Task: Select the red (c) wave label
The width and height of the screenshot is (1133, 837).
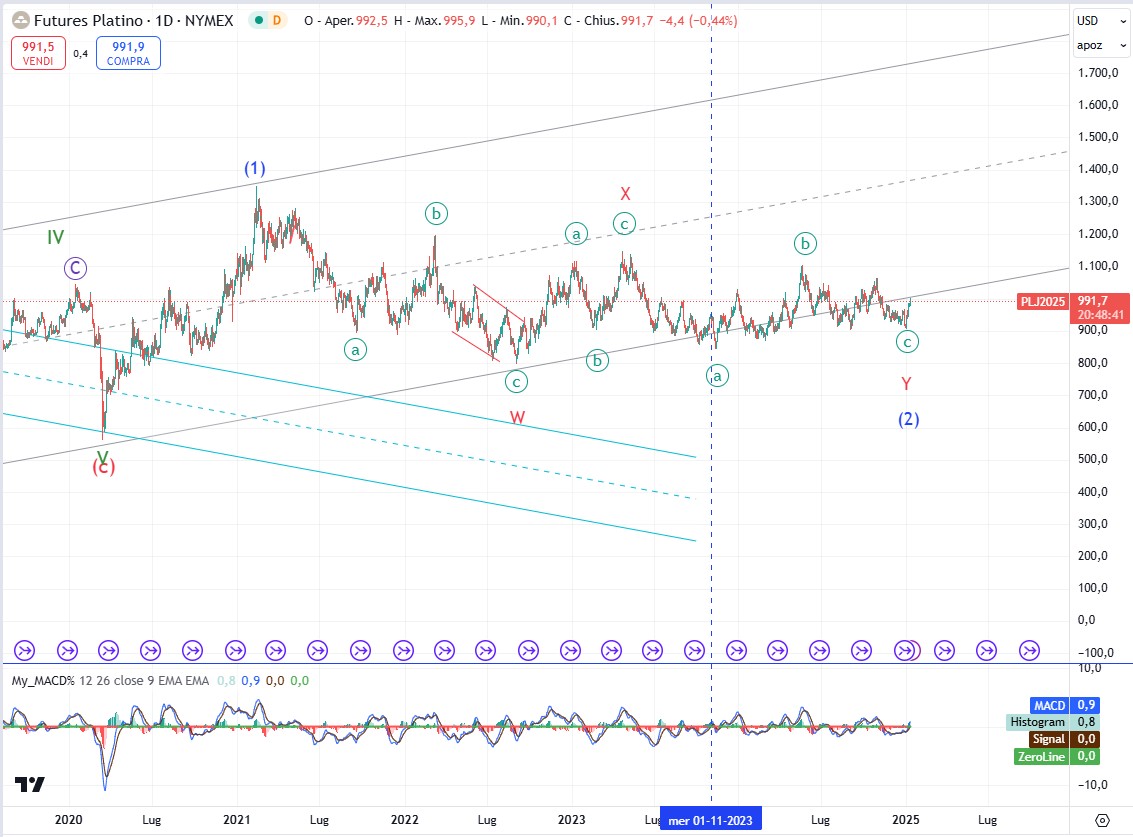Action: (x=103, y=468)
